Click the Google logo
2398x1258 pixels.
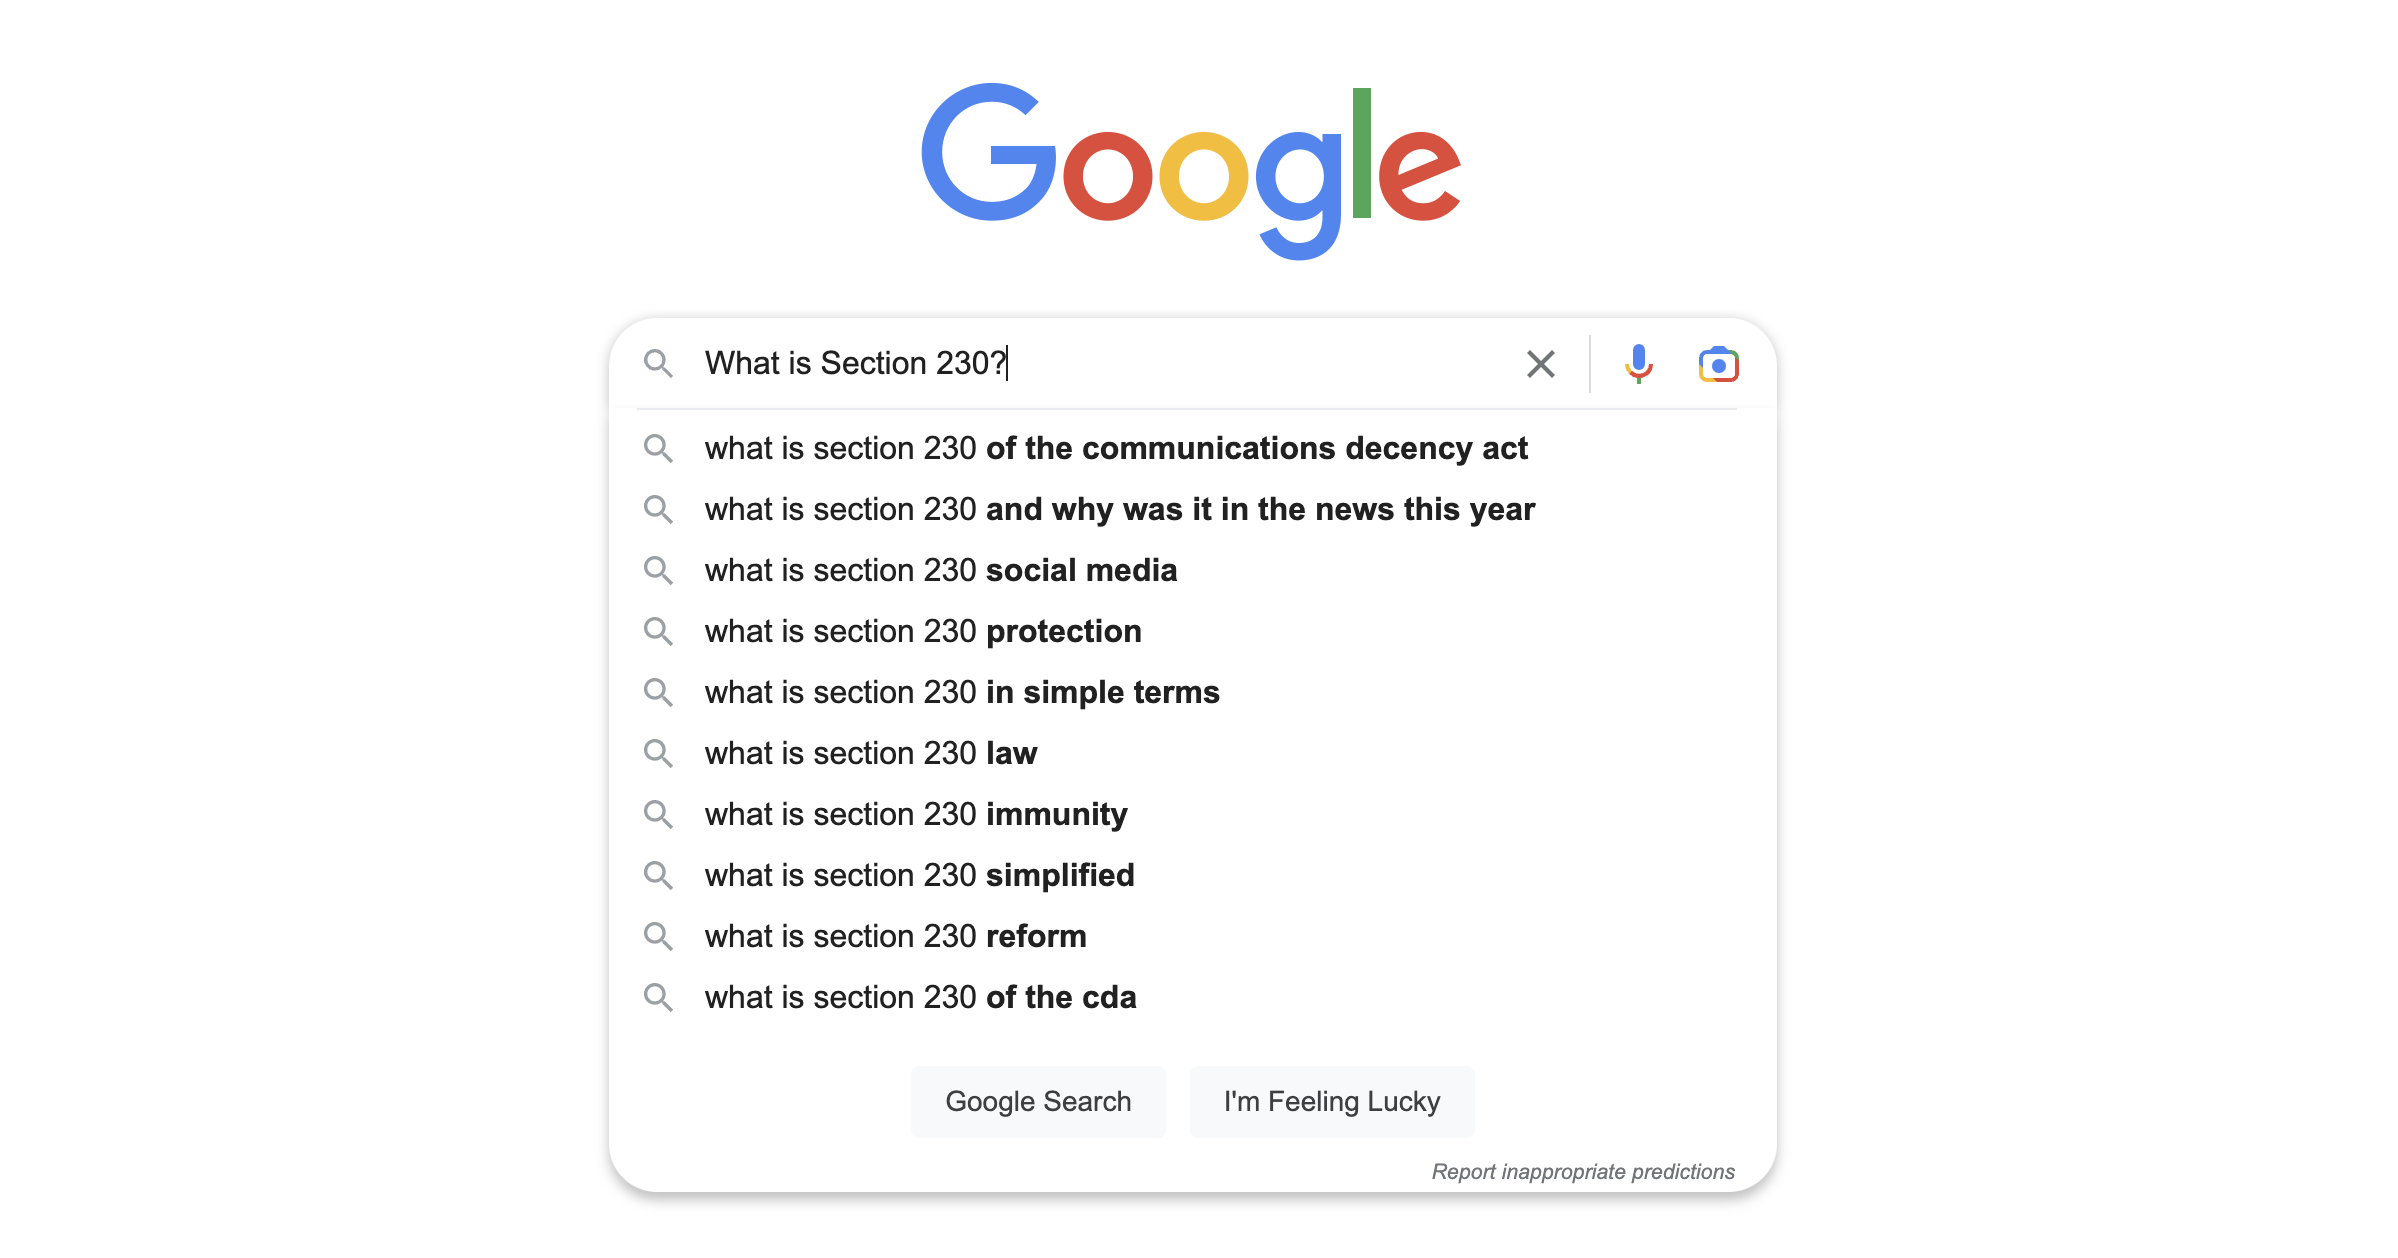pyautogui.click(x=1190, y=168)
